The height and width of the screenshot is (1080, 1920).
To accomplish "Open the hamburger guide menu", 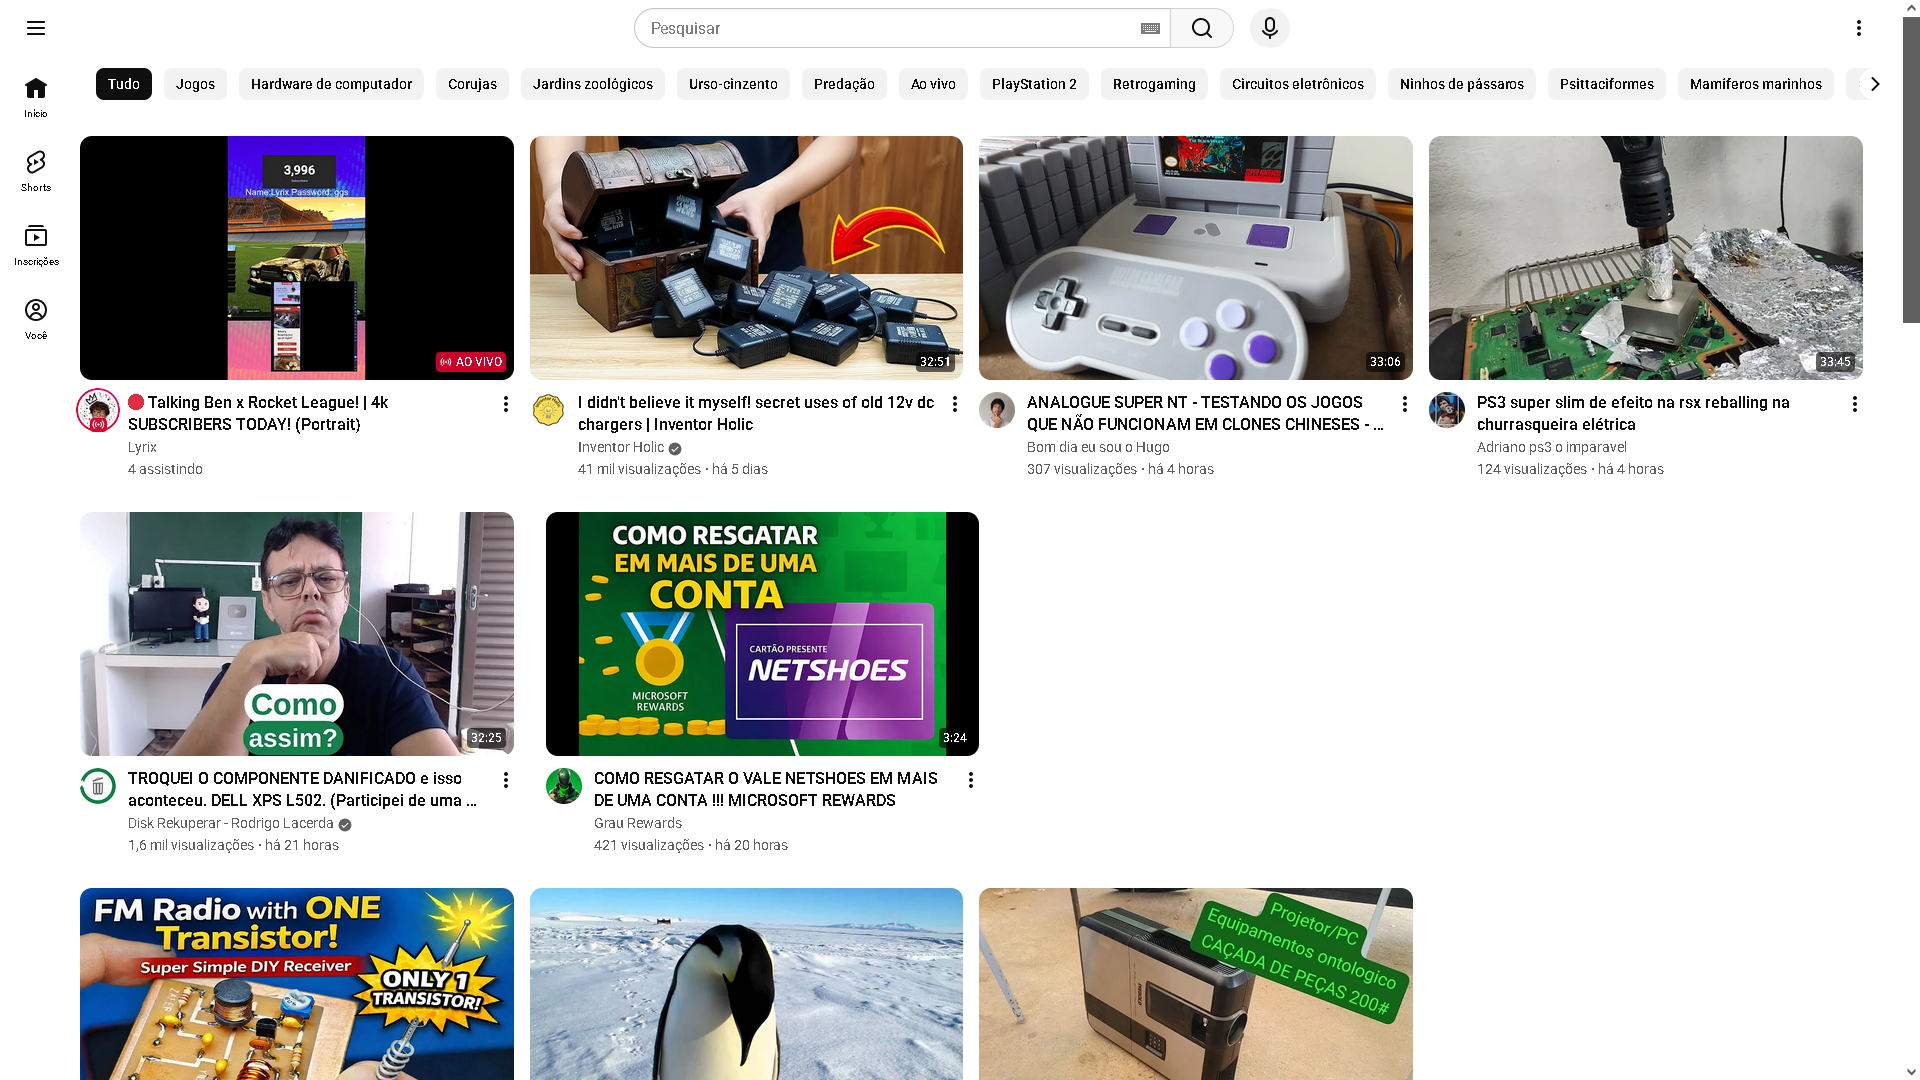I will (x=36, y=28).
